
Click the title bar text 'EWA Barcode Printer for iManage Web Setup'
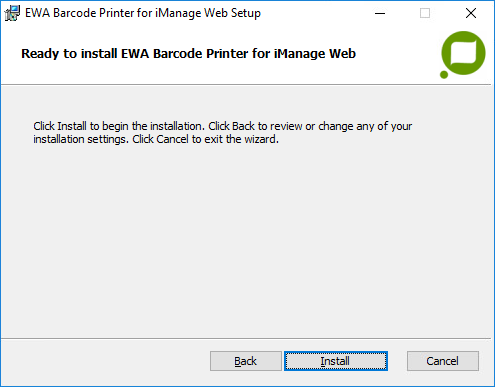(x=143, y=13)
